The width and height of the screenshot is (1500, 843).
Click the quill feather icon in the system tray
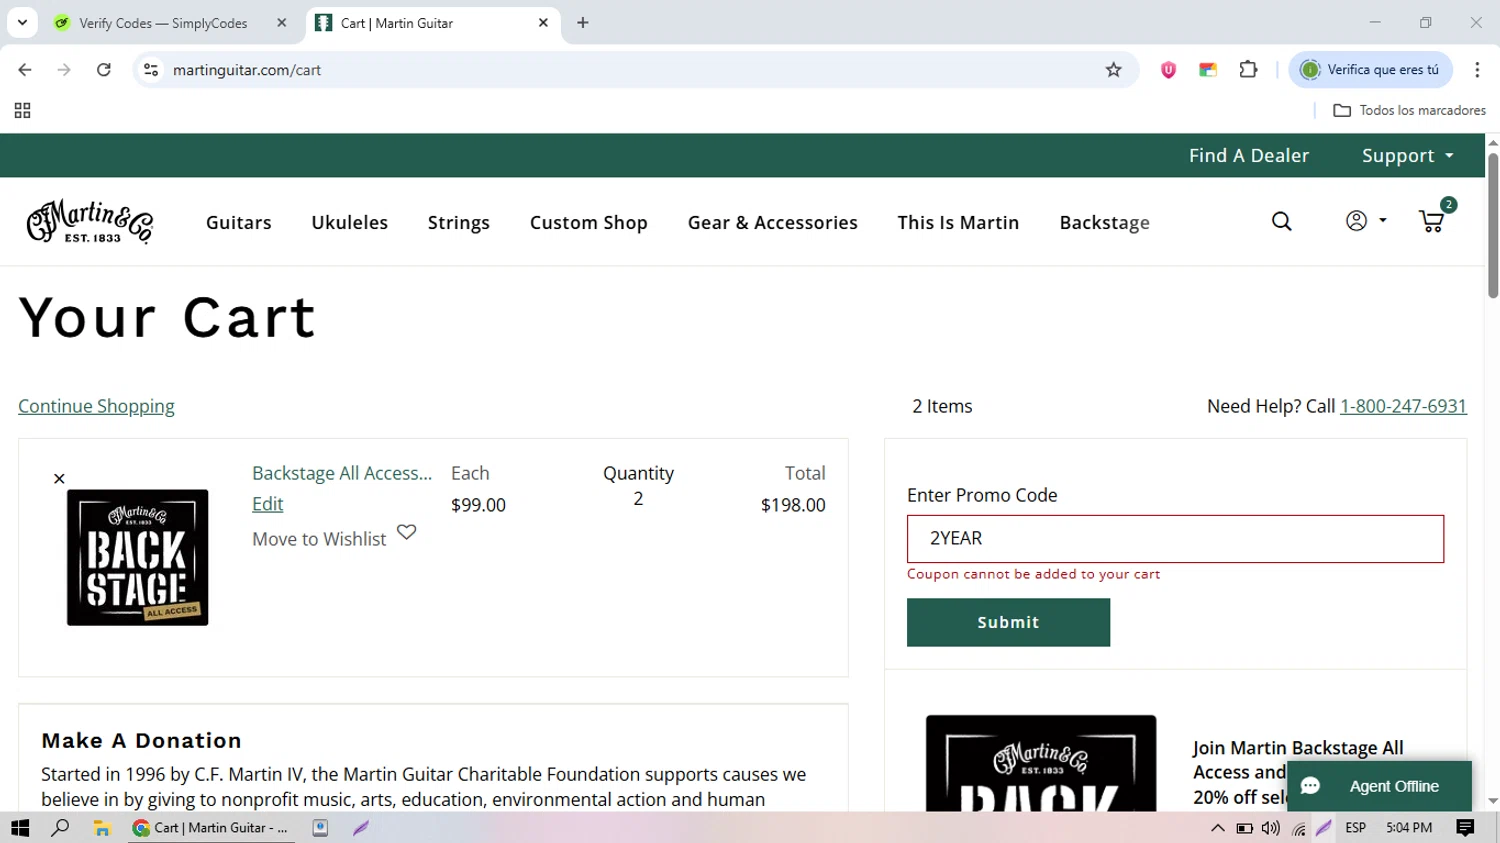pyautogui.click(x=1324, y=828)
